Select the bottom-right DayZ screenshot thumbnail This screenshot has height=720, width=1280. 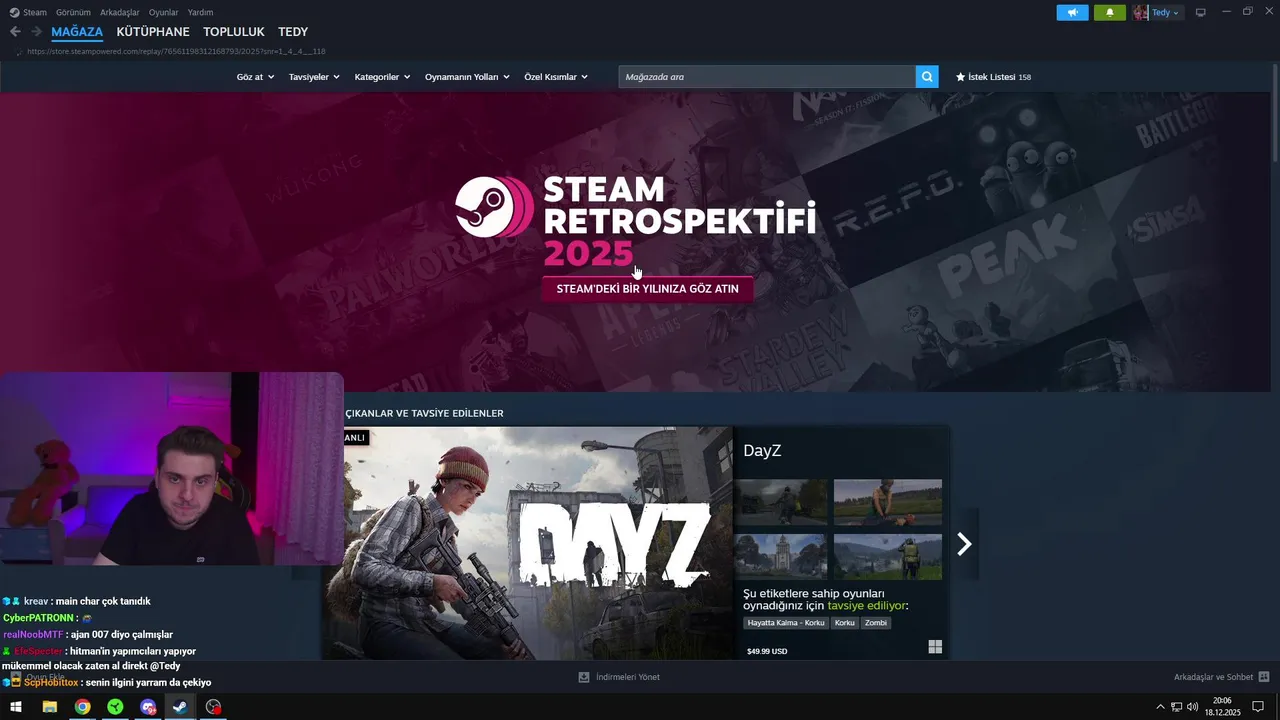pos(888,556)
